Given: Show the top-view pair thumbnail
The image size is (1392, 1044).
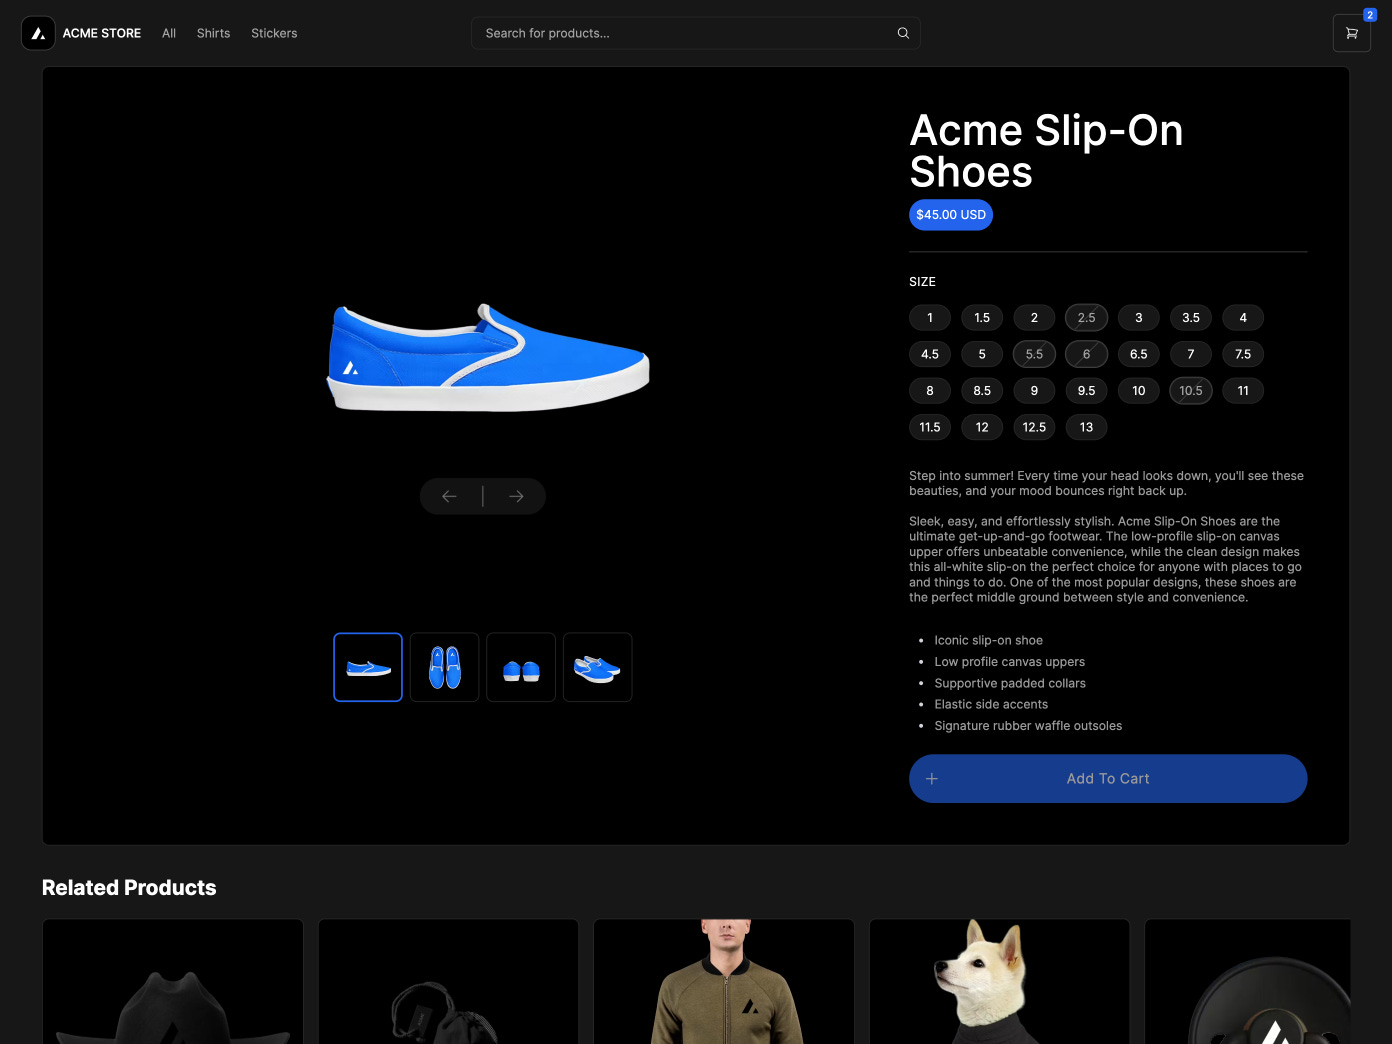Looking at the screenshot, I should coord(445,667).
